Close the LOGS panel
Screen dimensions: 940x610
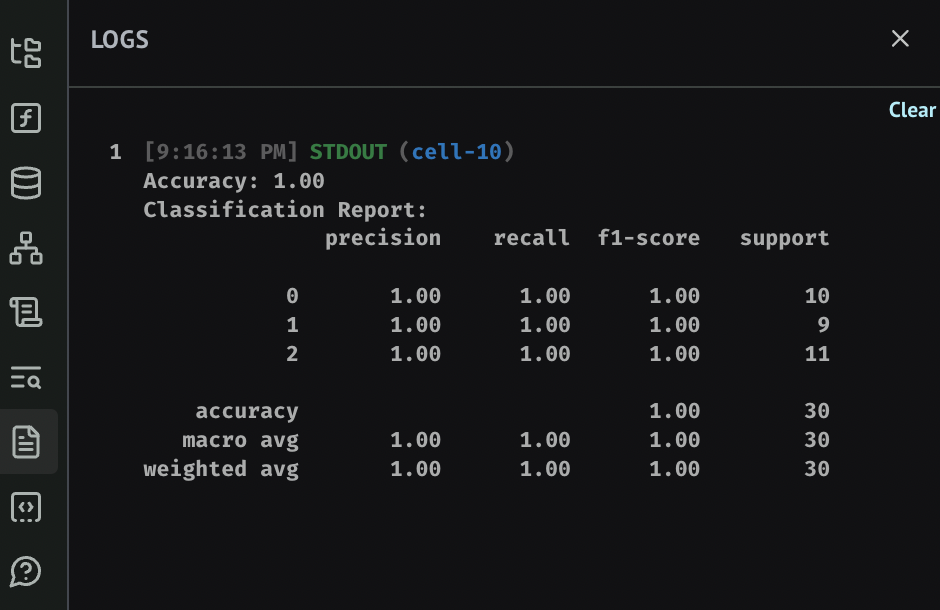[900, 39]
